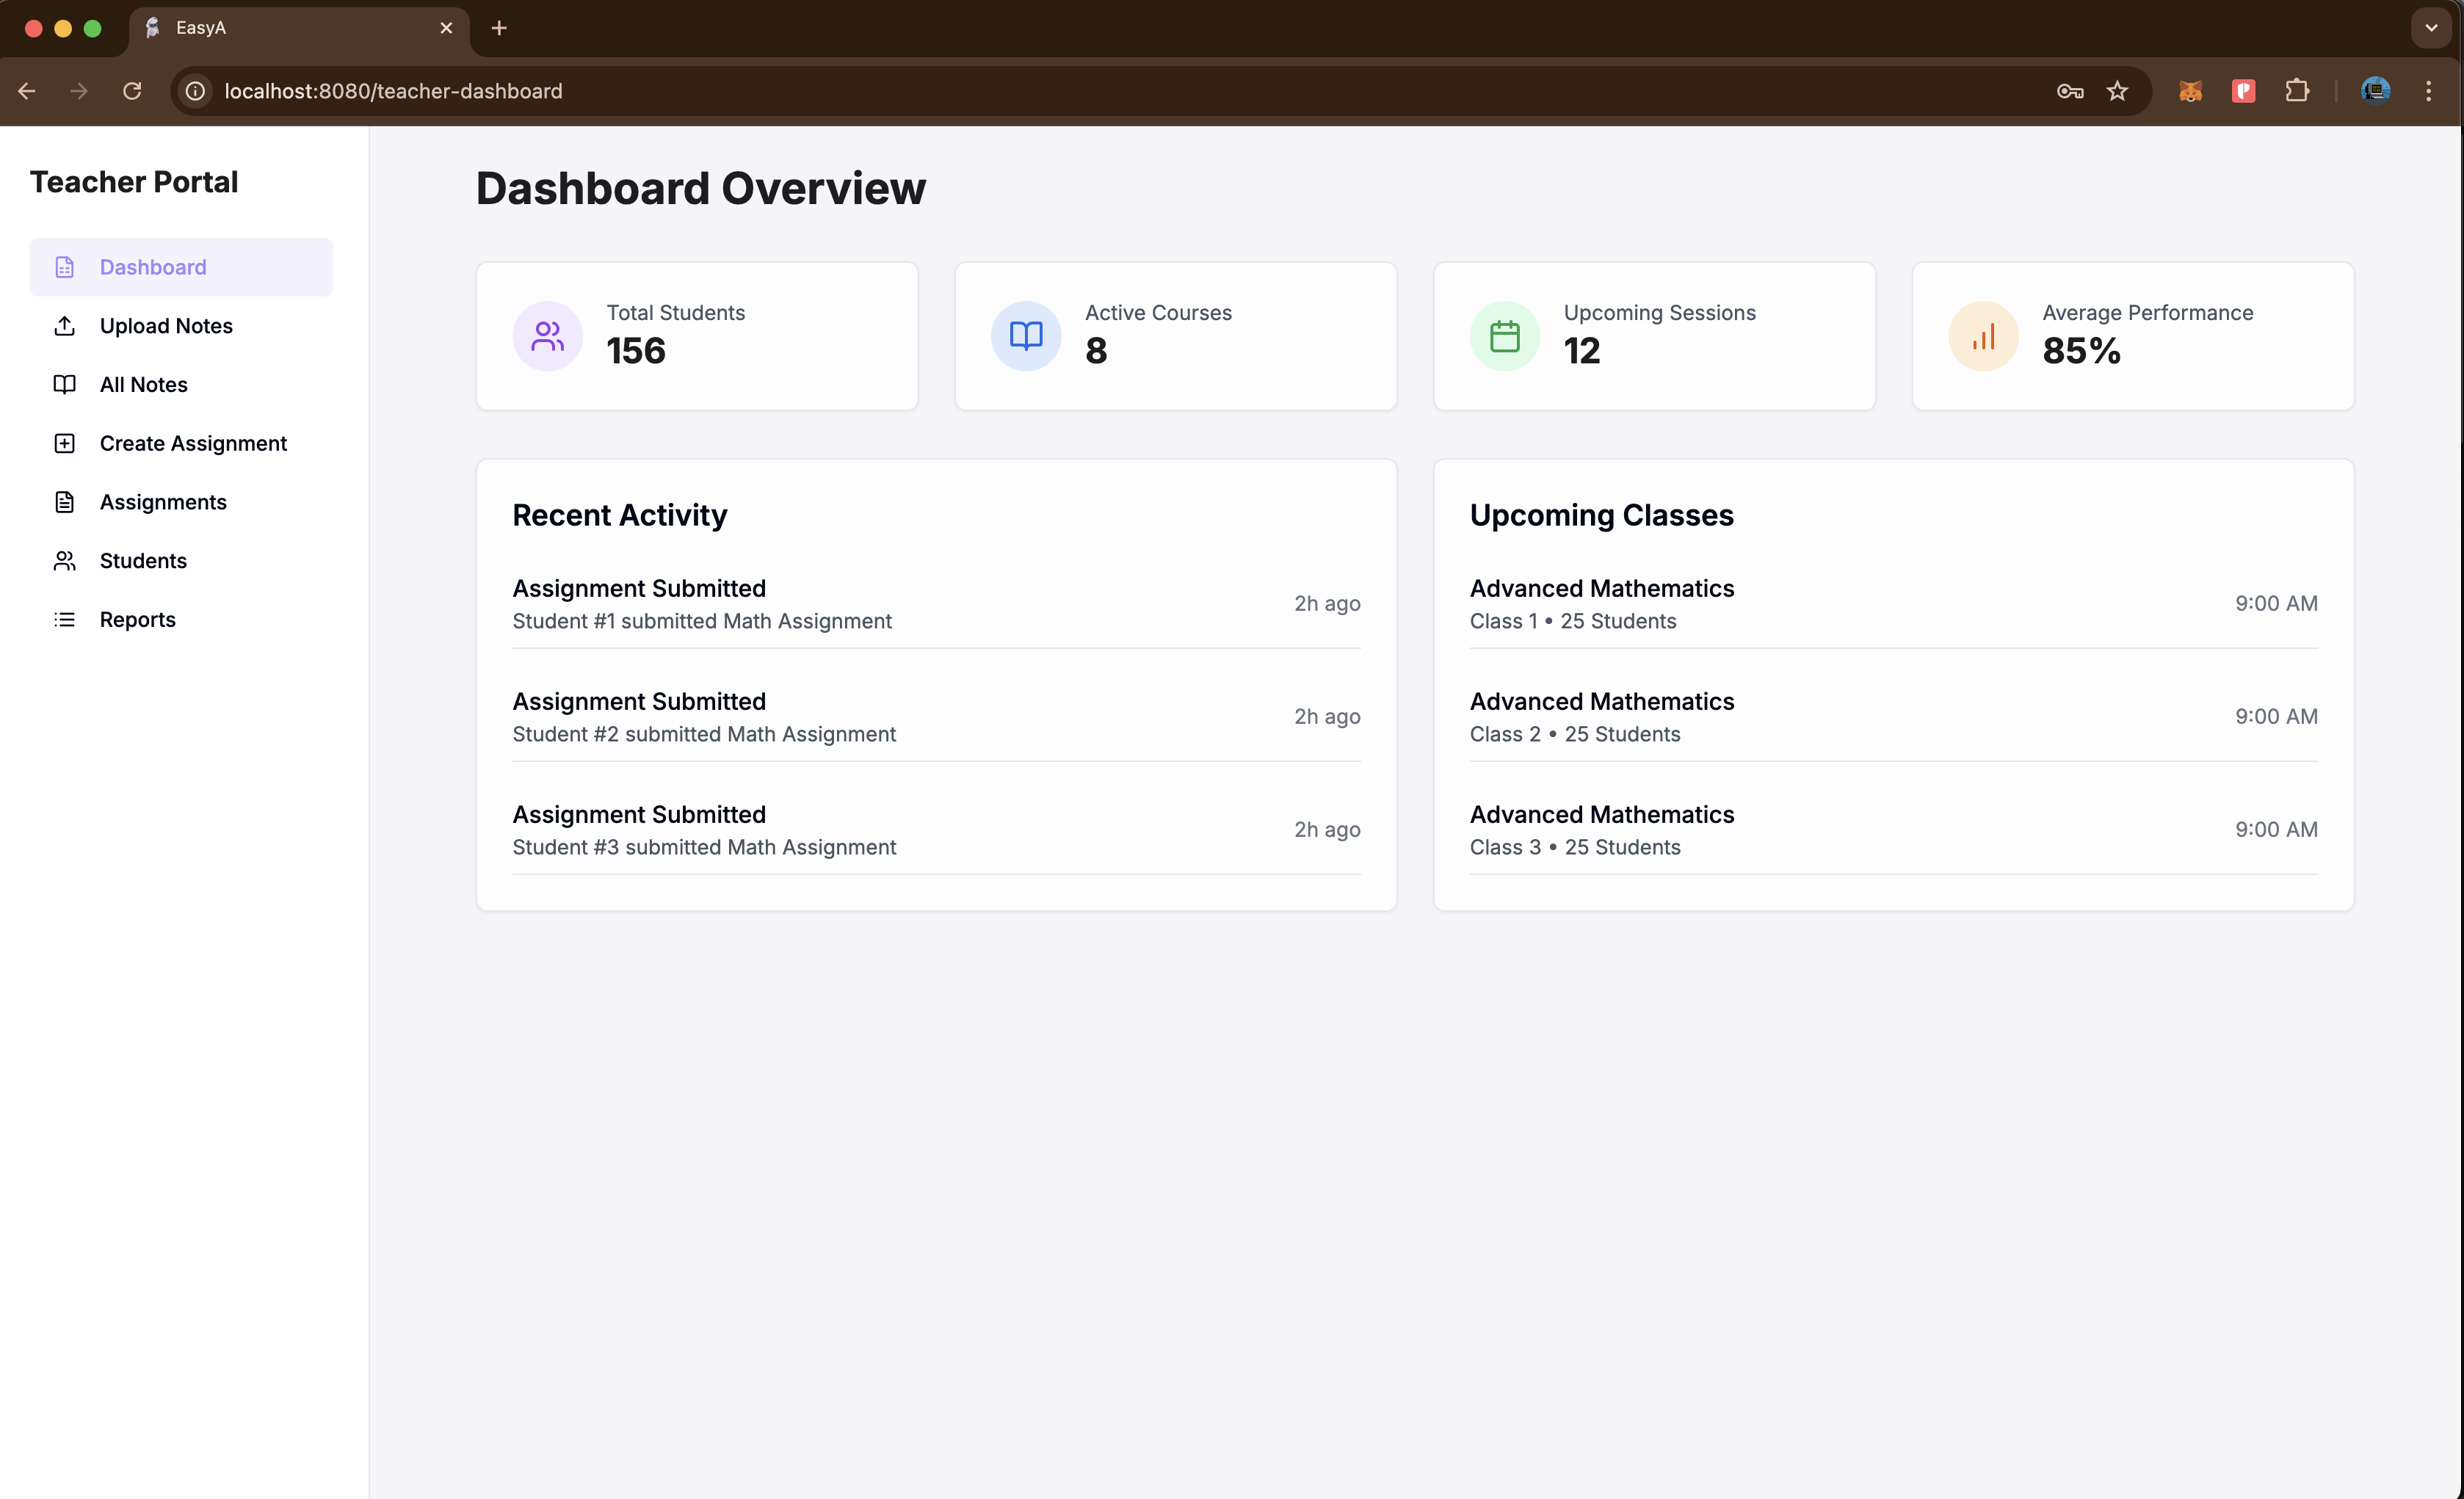Click the Average Performance bar chart icon
The height and width of the screenshot is (1499, 2464).
[x=1982, y=336]
